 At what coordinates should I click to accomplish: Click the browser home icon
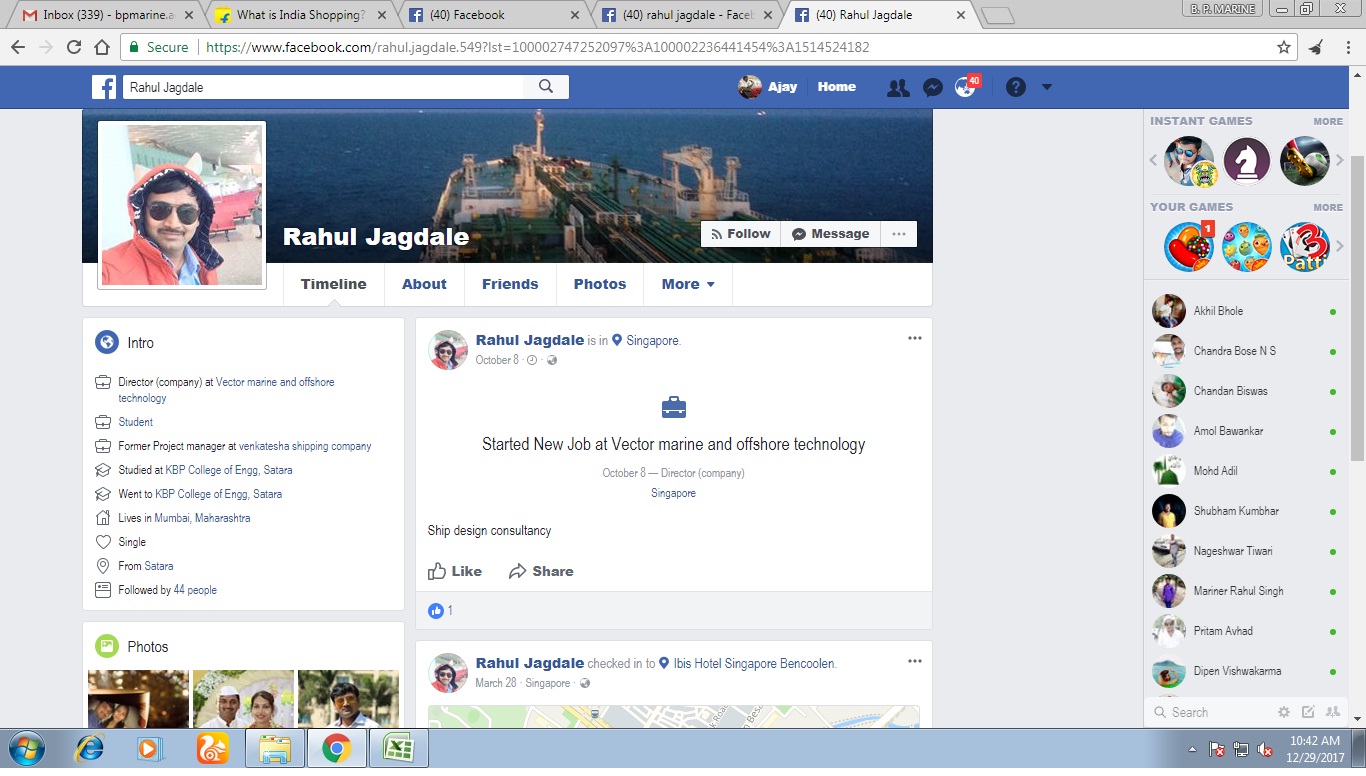click(102, 47)
